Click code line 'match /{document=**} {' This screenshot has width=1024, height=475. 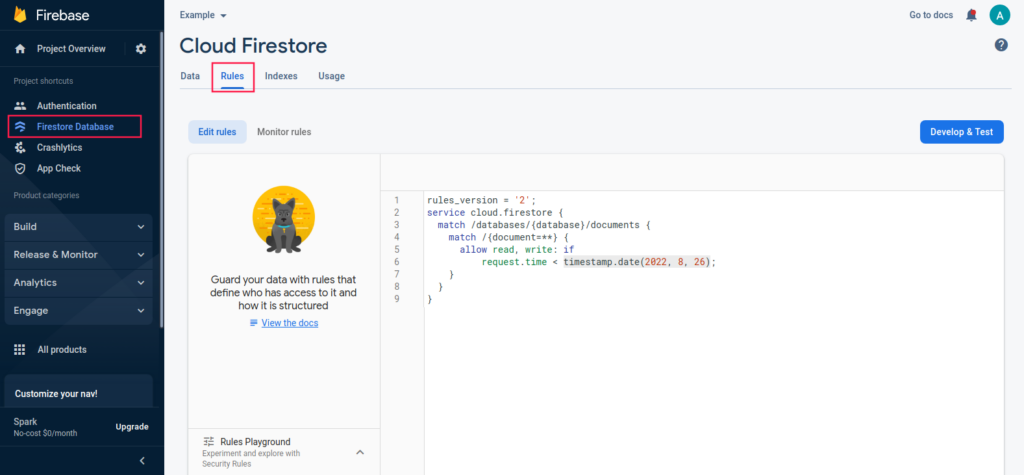(509, 237)
